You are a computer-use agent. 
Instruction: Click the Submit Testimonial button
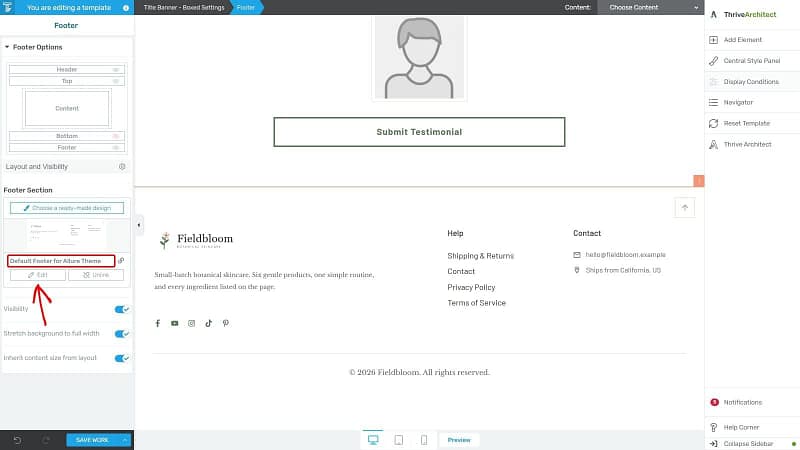click(419, 132)
